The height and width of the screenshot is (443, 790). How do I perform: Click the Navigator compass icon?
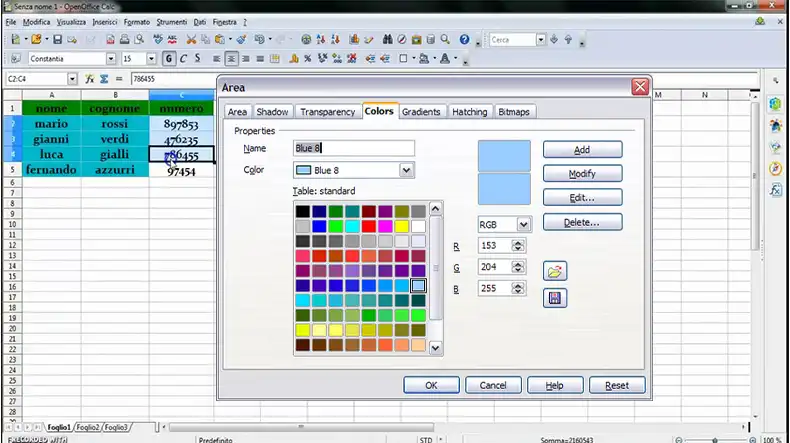(x=402, y=39)
